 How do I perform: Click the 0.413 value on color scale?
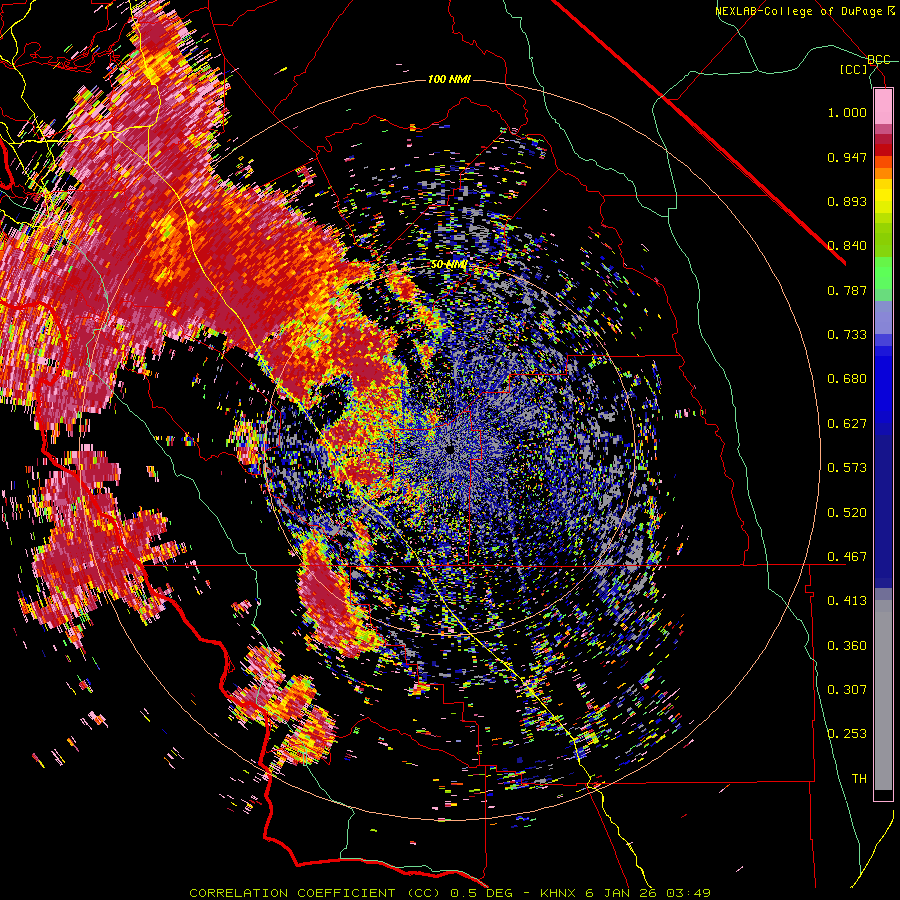click(x=847, y=601)
